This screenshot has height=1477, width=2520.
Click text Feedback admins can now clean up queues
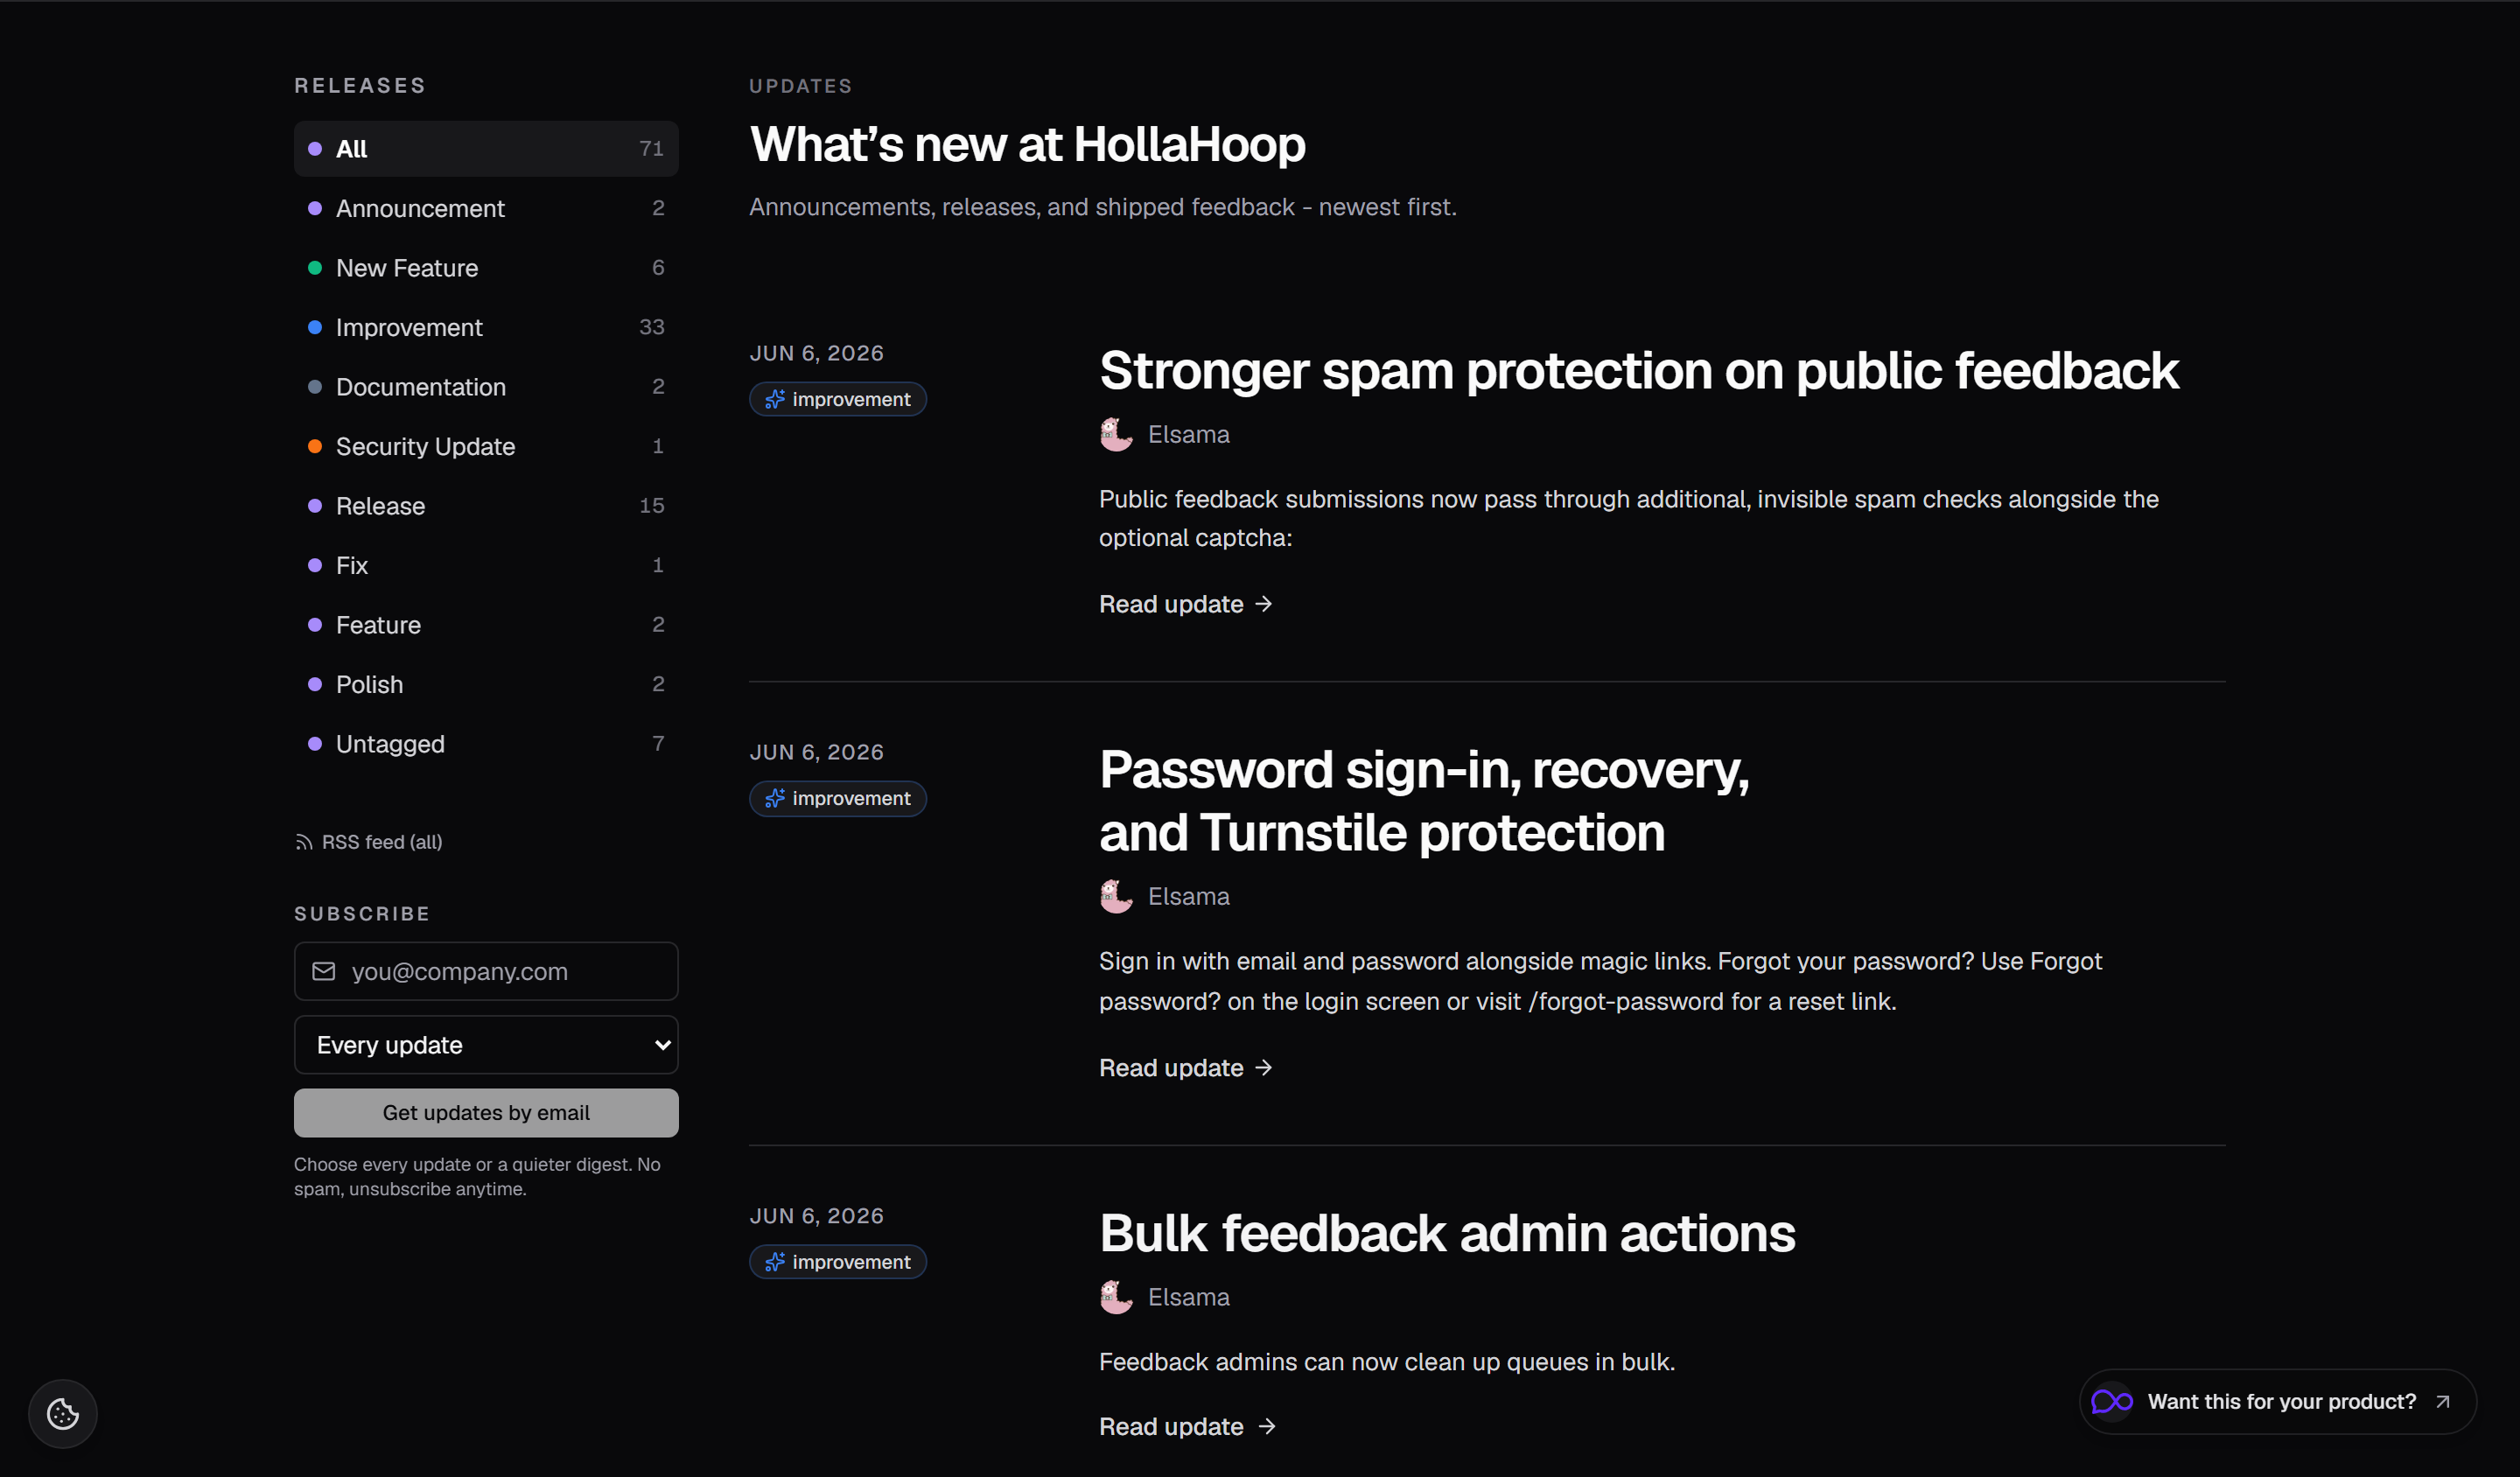(1386, 1362)
